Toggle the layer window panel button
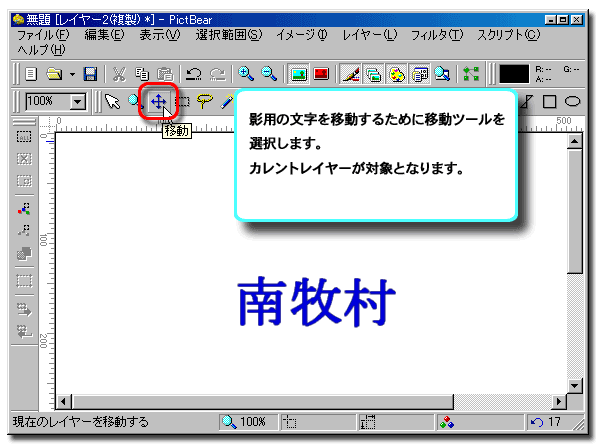 coord(373,74)
